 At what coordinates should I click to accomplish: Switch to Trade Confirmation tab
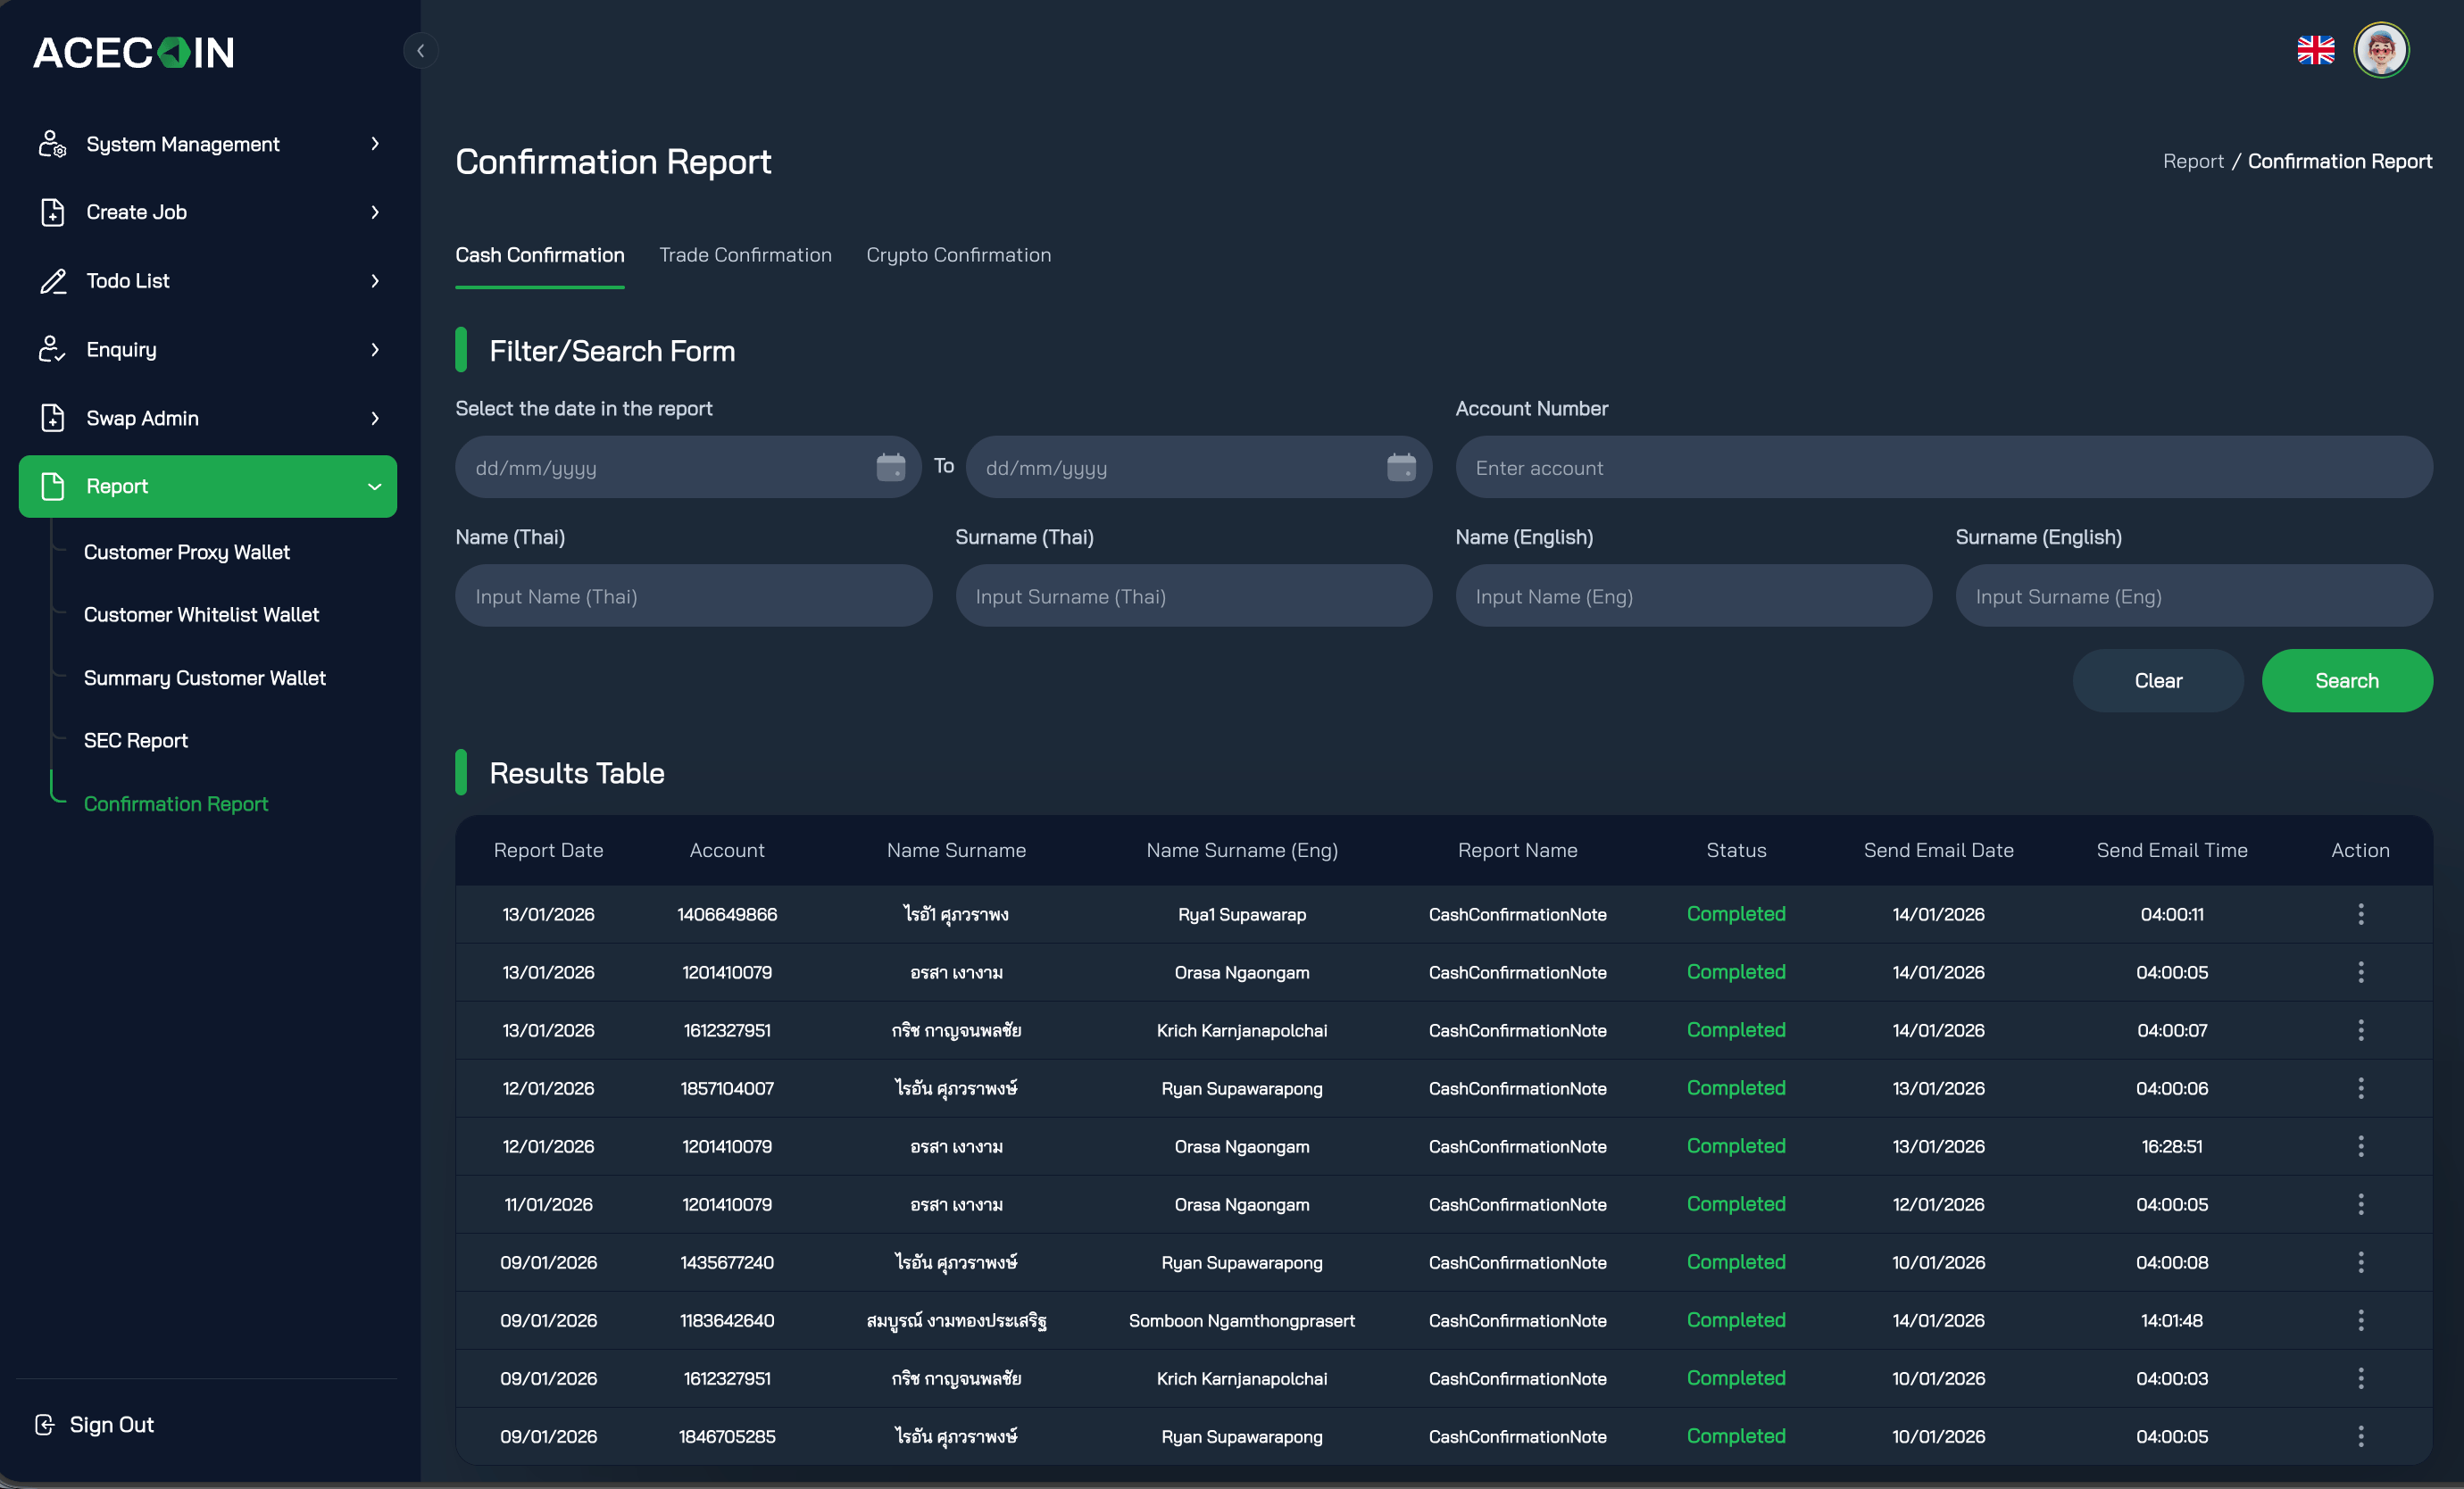[x=745, y=255]
